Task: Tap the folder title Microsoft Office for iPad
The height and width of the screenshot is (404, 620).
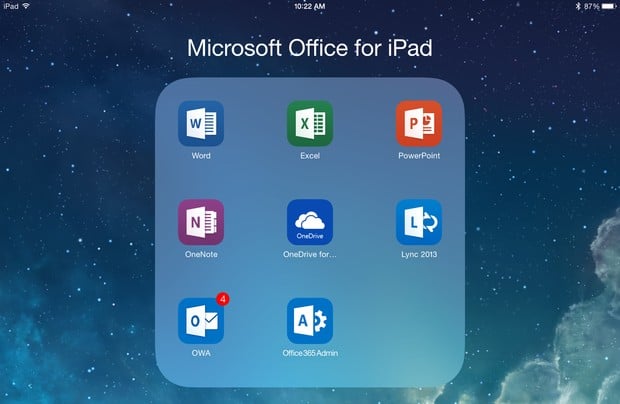Action: (x=310, y=48)
